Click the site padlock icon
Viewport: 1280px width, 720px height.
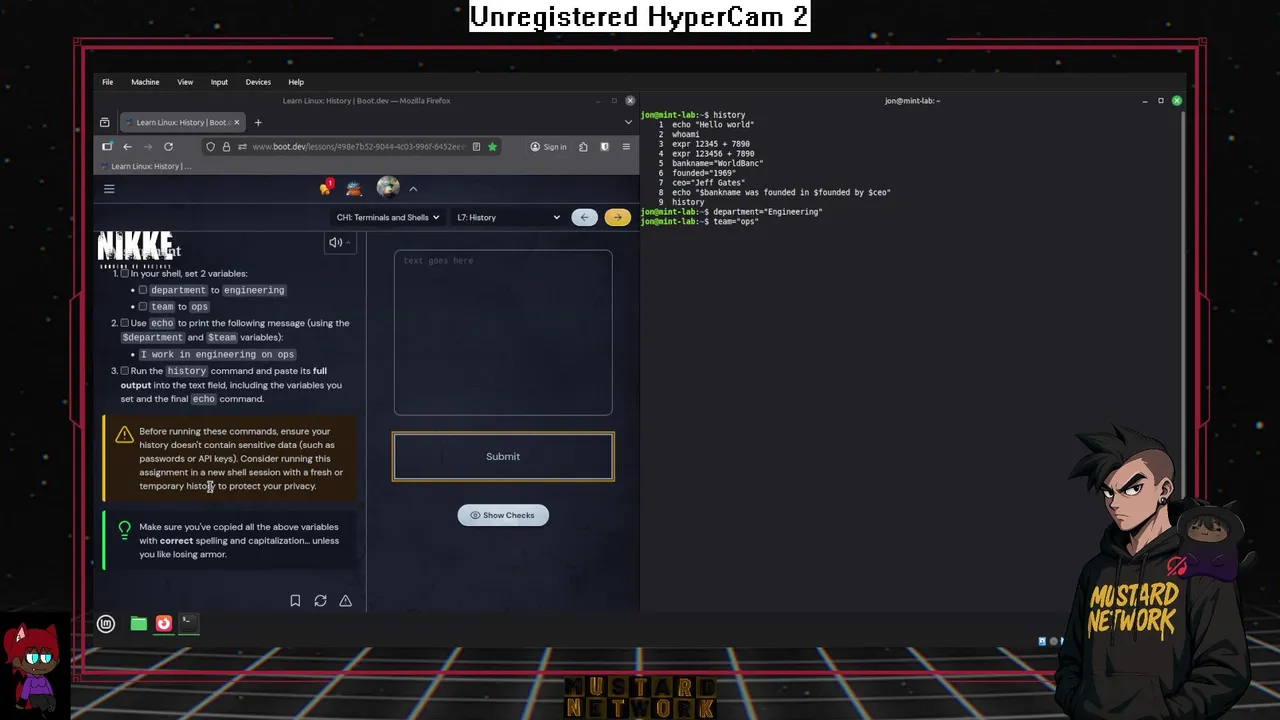(x=226, y=147)
